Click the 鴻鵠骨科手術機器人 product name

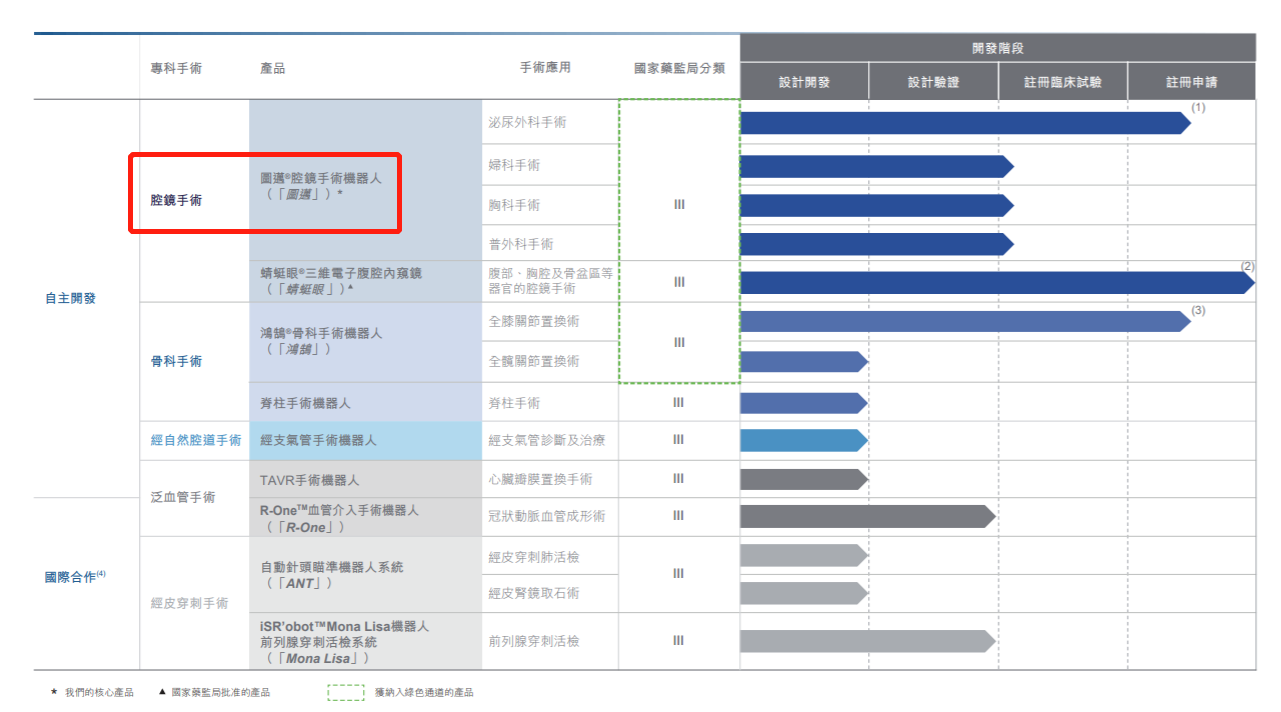pyautogui.click(x=321, y=333)
